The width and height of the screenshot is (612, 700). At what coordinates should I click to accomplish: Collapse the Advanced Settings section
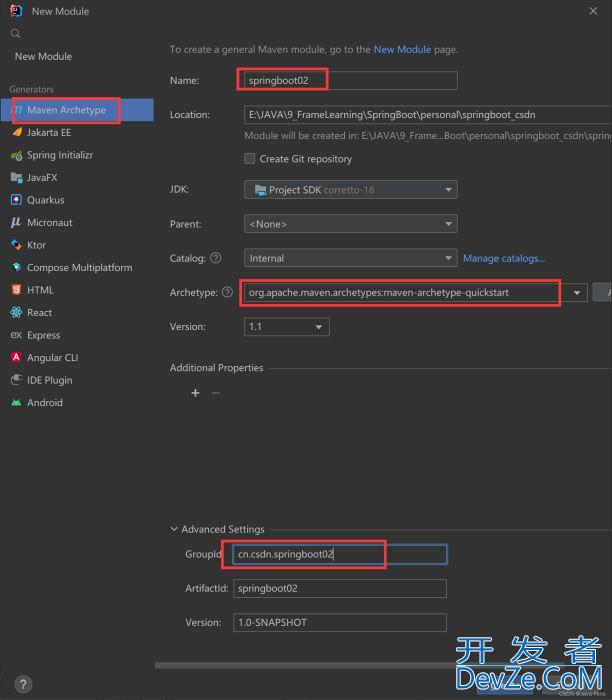174,529
